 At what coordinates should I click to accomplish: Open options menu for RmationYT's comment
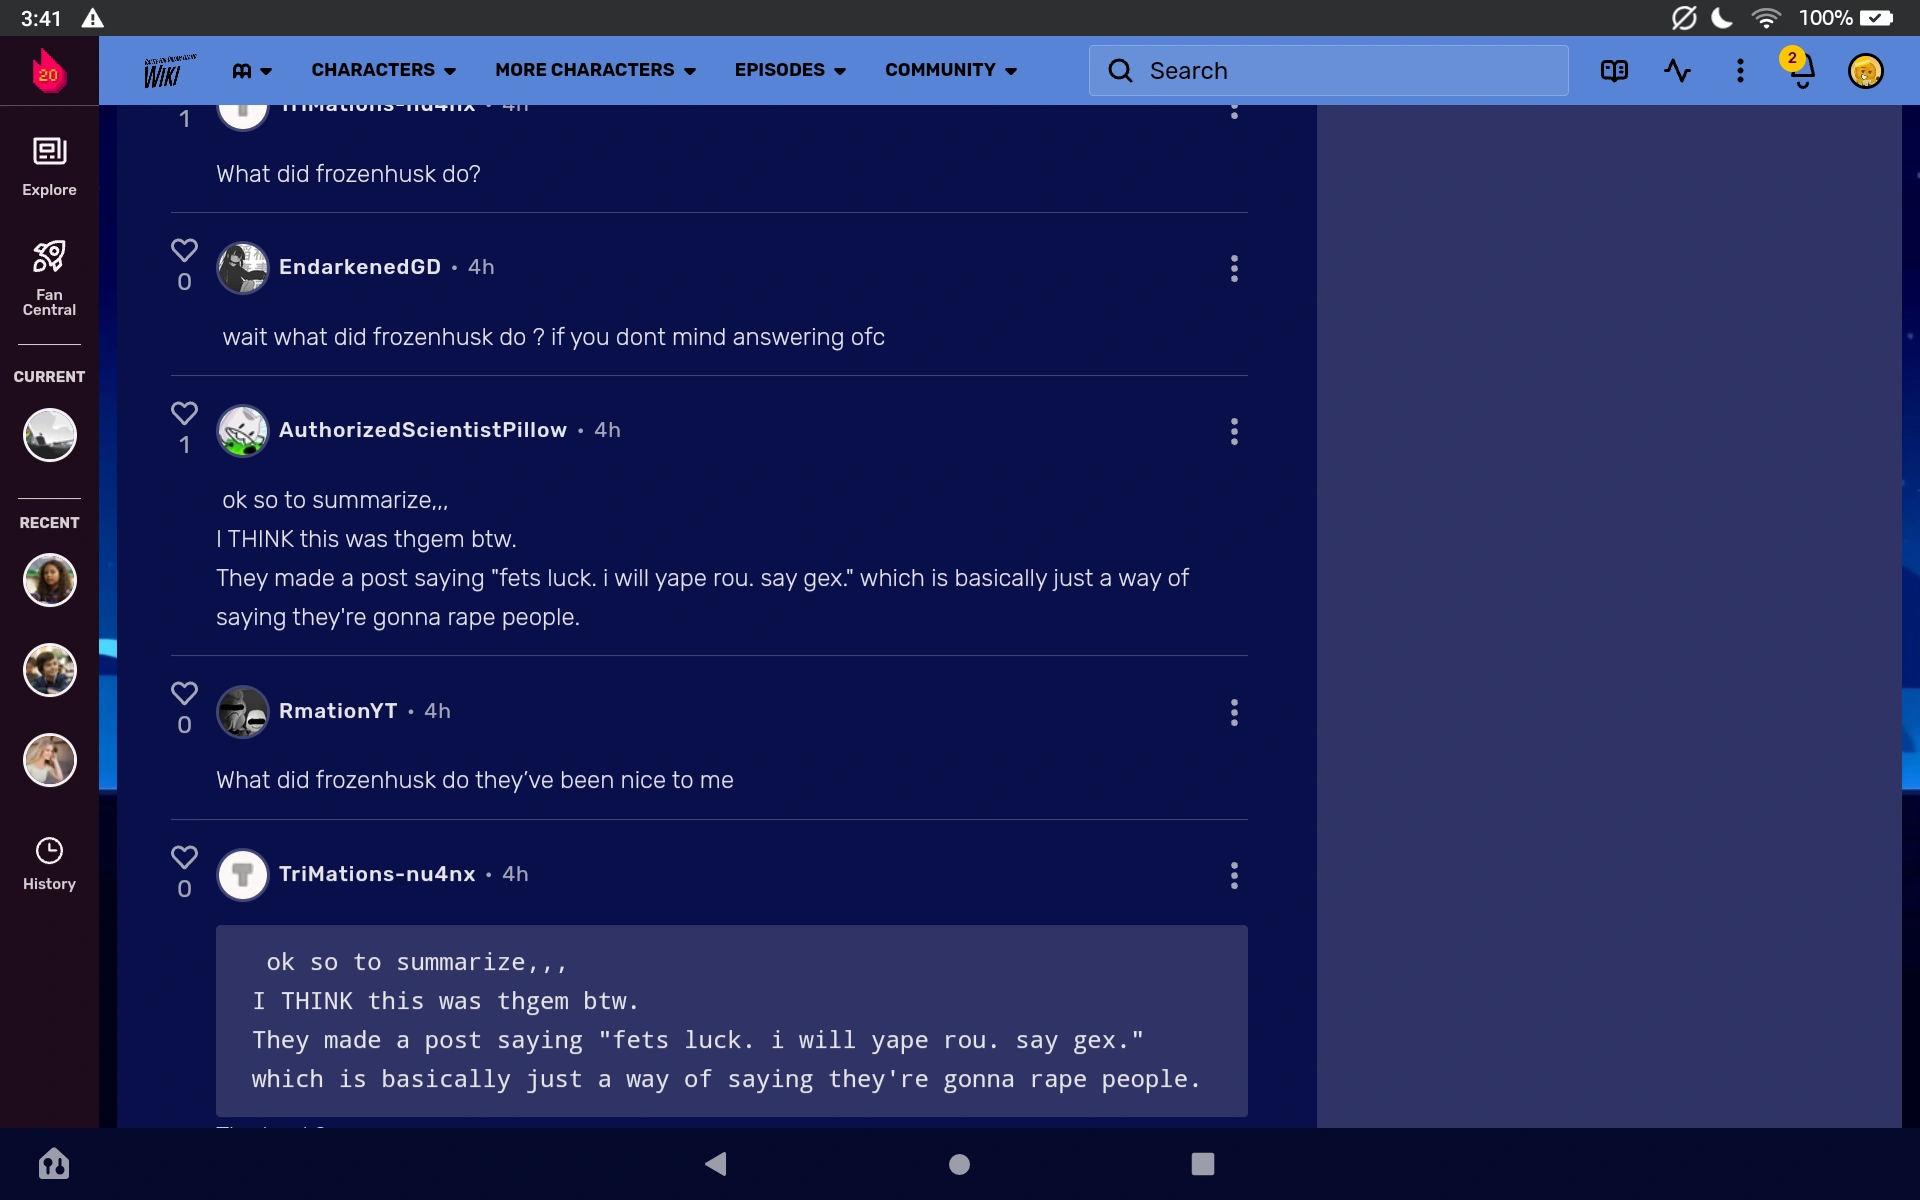pos(1234,712)
